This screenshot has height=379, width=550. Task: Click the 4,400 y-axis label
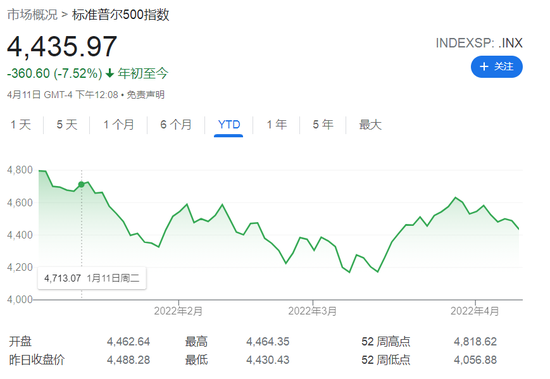click(x=20, y=235)
